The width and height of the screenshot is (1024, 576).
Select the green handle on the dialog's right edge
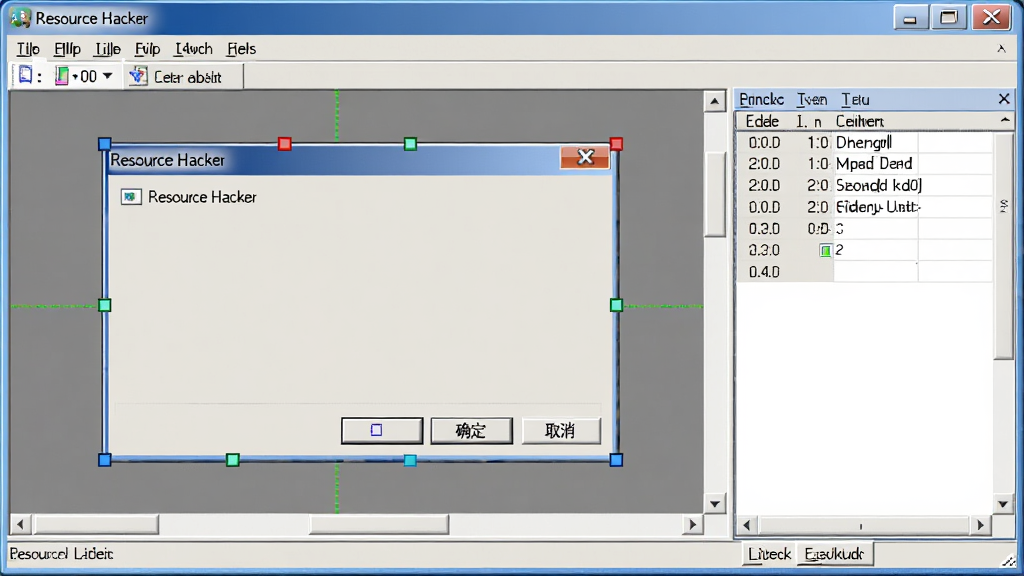pos(616,305)
